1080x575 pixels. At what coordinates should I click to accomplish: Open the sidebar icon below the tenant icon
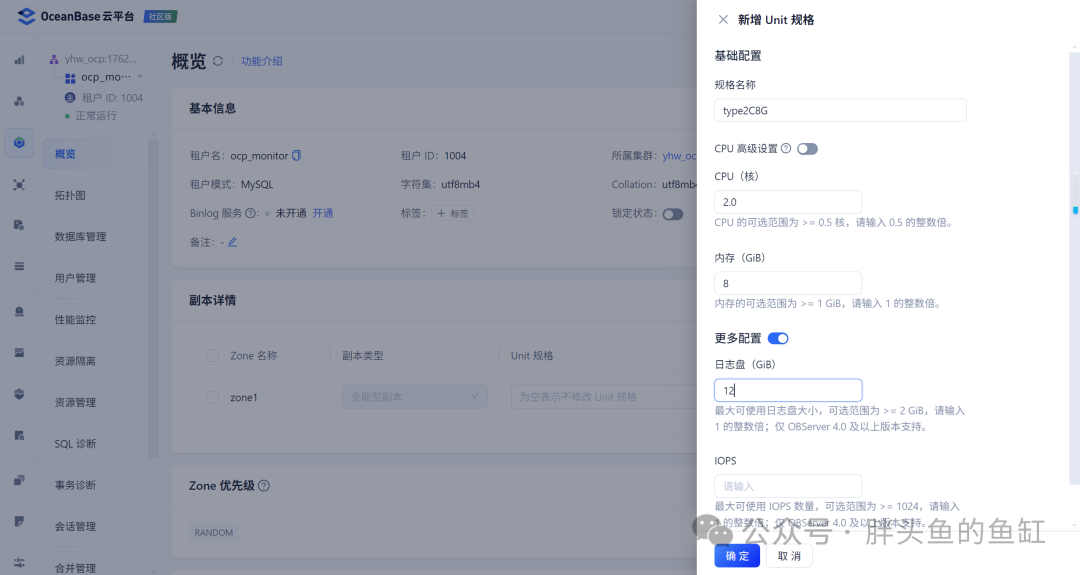pos(19,185)
